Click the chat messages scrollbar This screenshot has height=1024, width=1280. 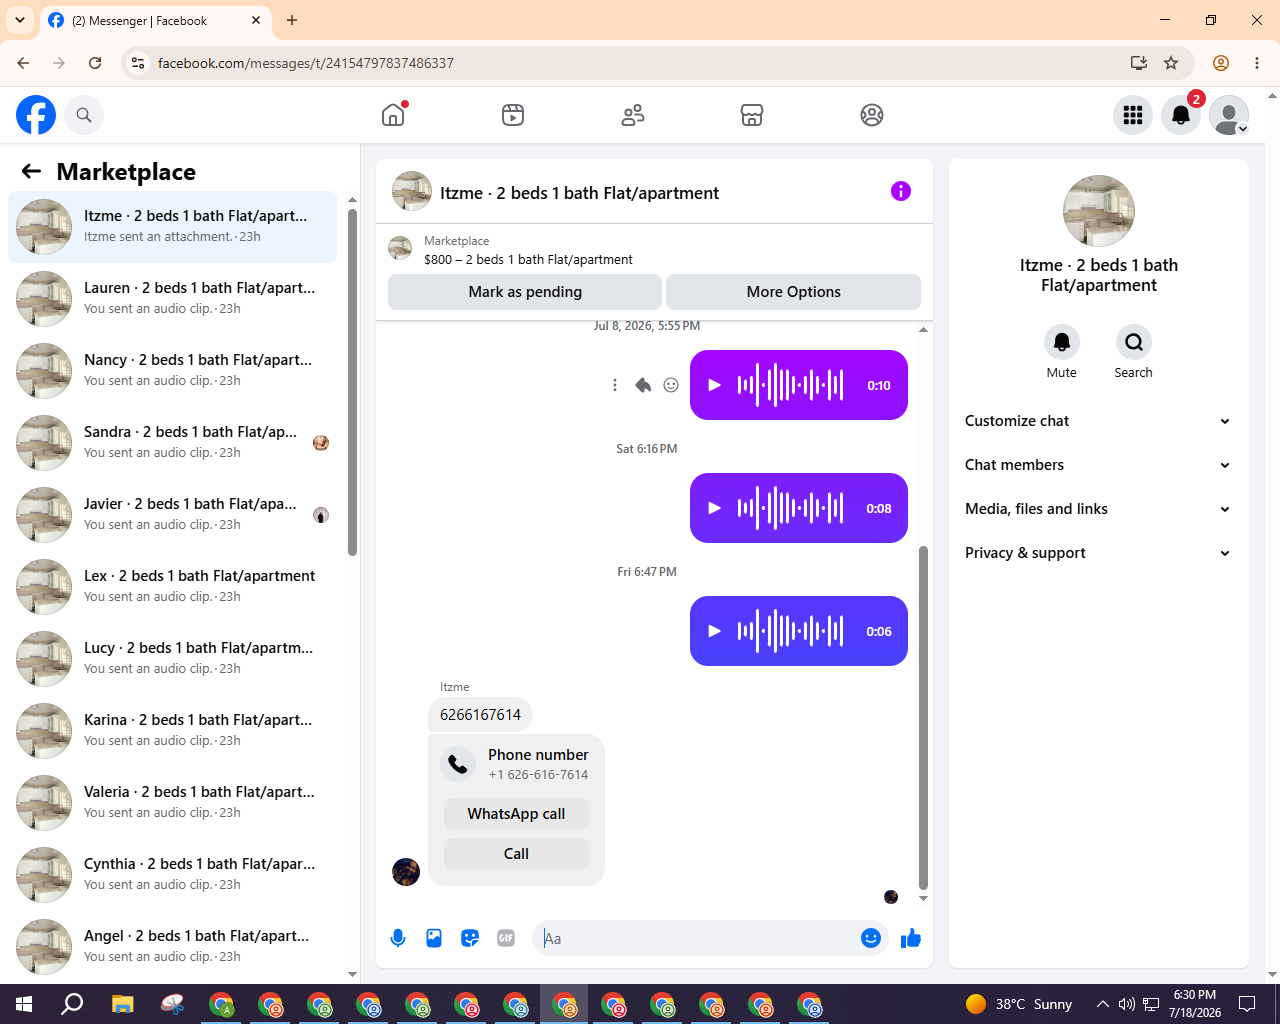click(x=923, y=717)
